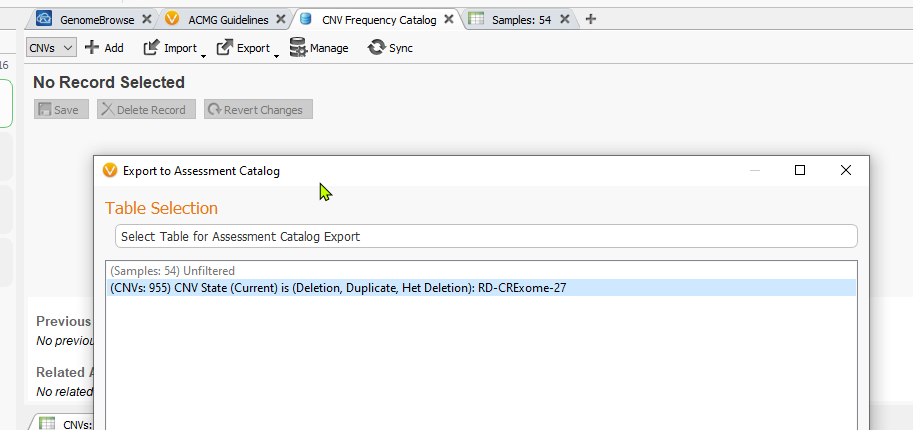Close the Export to Assessment Catalog dialog
This screenshot has height=430, width=913.
845,170
